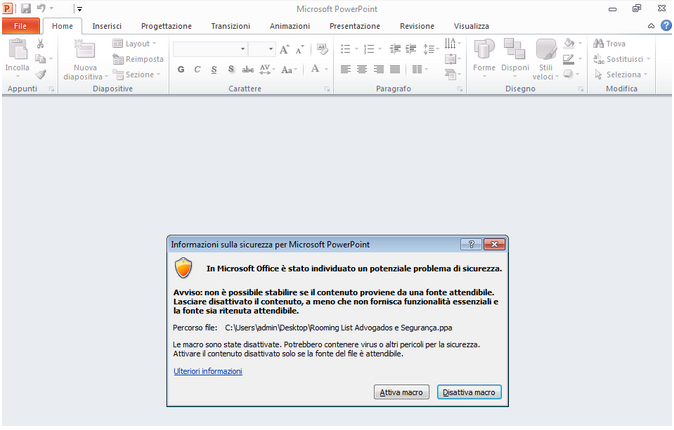Click the Trova binoculars icon
The height and width of the screenshot is (430, 674).
point(598,43)
